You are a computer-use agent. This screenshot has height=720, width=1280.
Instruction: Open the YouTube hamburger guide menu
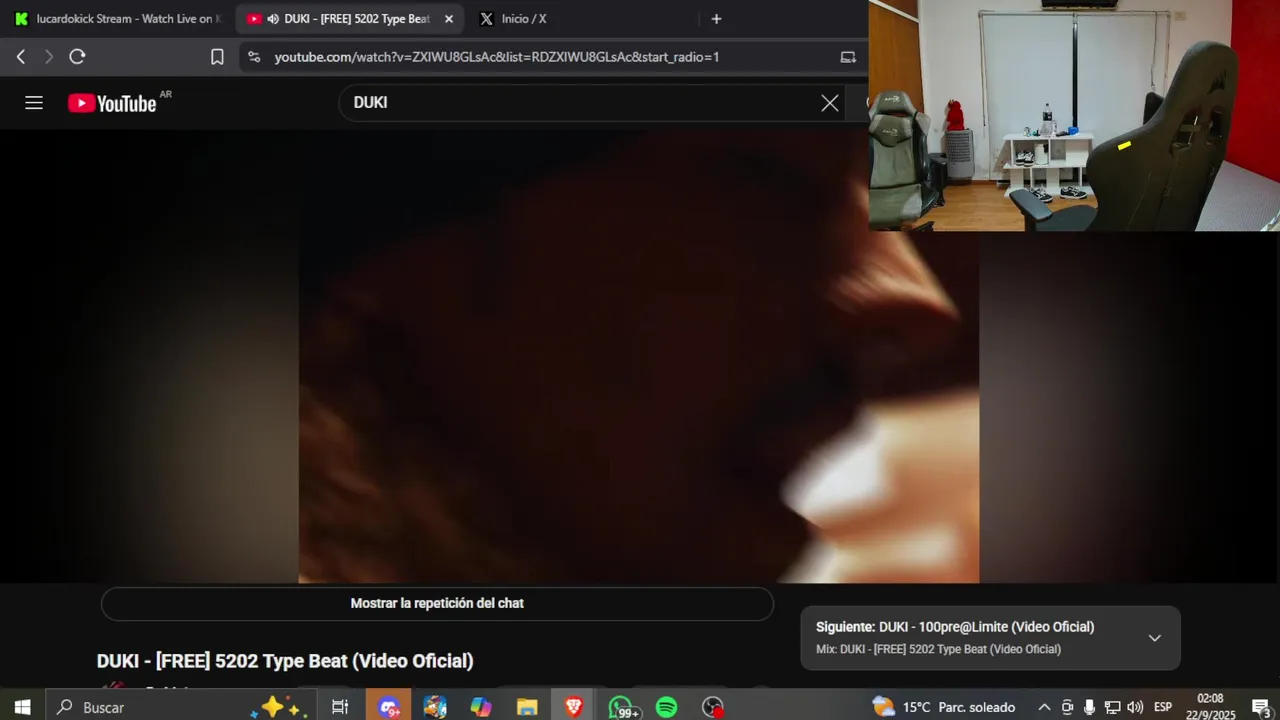tap(34, 102)
